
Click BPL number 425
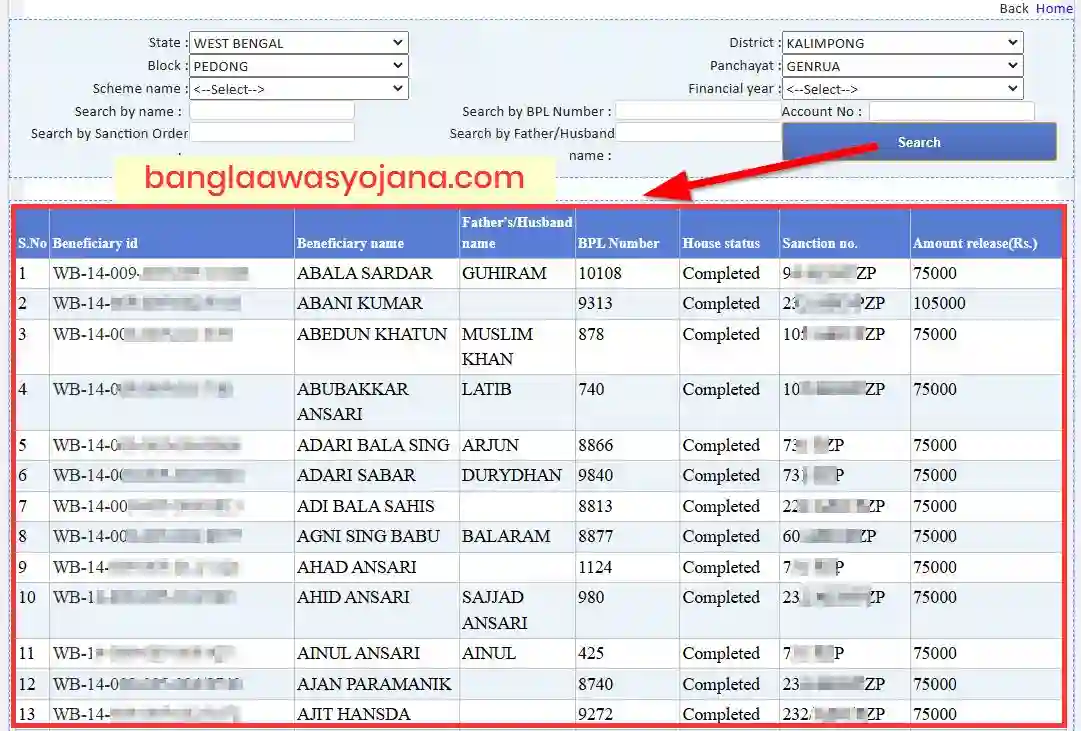click(591, 653)
